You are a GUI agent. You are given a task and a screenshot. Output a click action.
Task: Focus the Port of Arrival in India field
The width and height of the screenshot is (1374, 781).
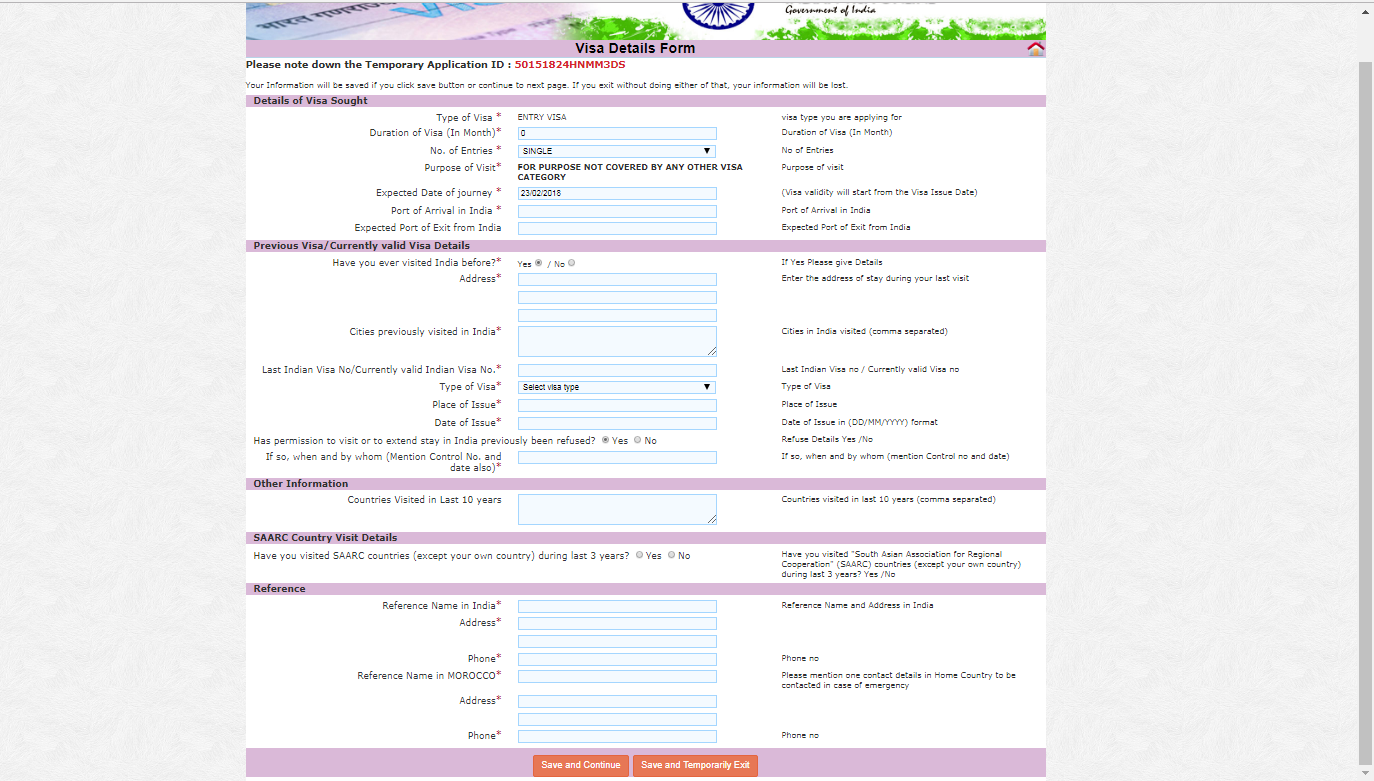pos(616,211)
